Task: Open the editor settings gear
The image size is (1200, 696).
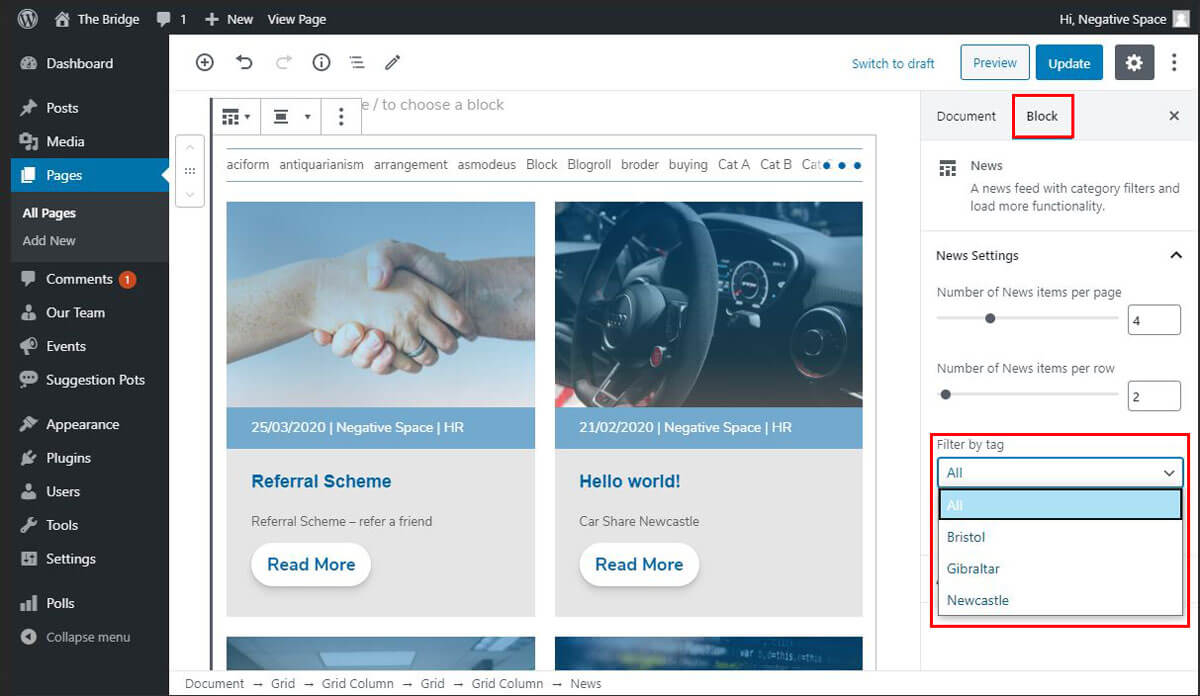Action: (x=1133, y=63)
